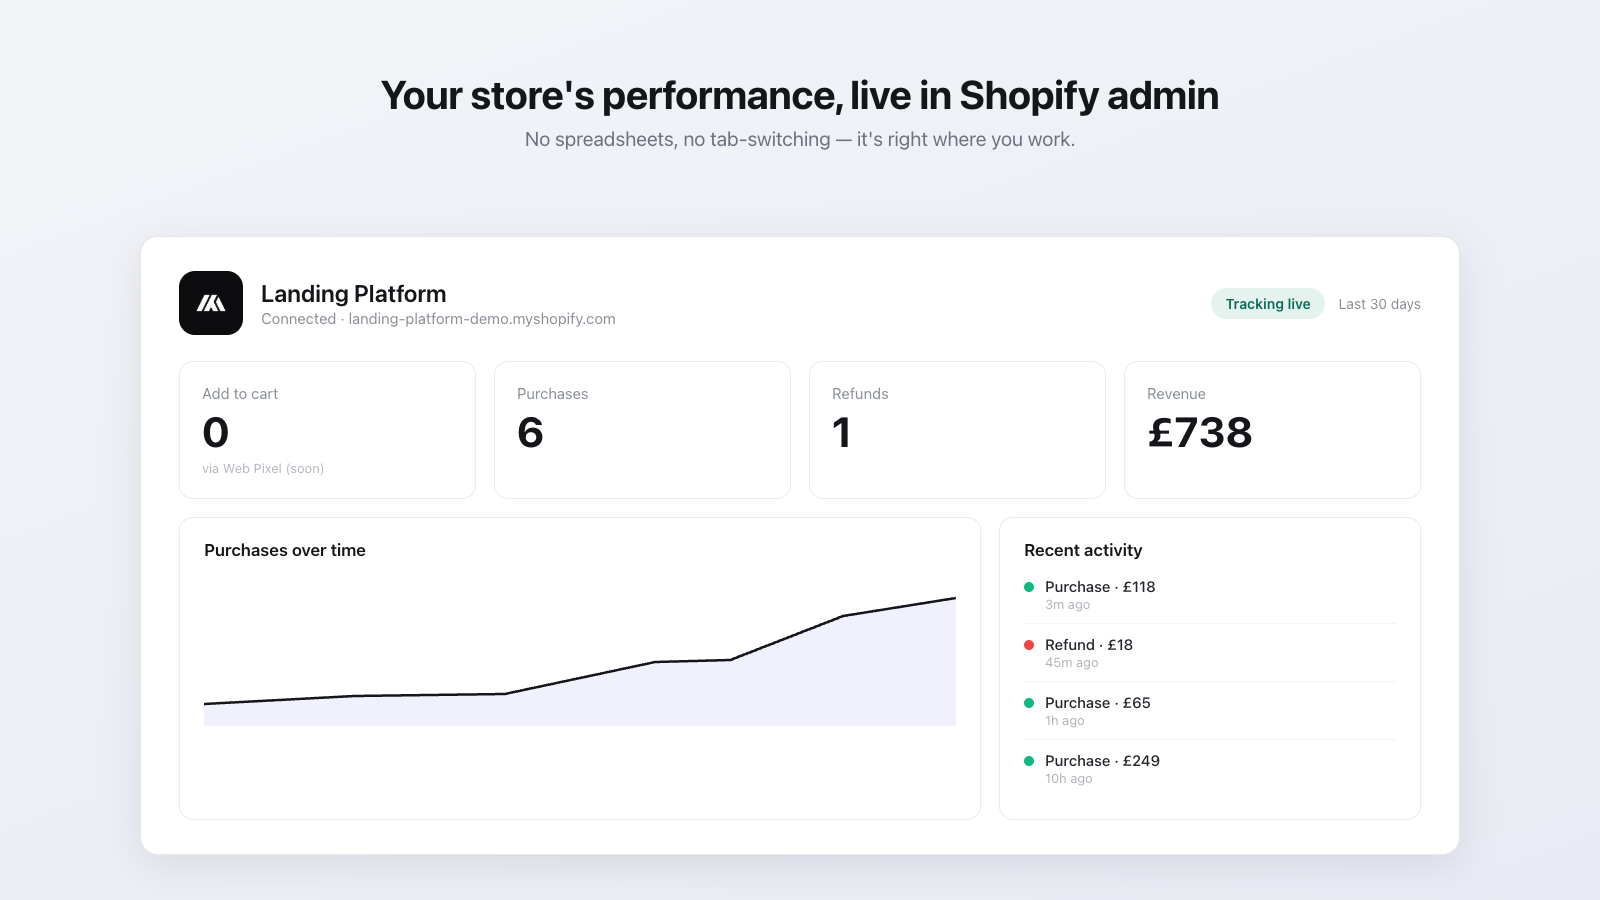This screenshot has width=1600, height=900.
Task: Click the Tracking live status badge
Action: (1268, 304)
